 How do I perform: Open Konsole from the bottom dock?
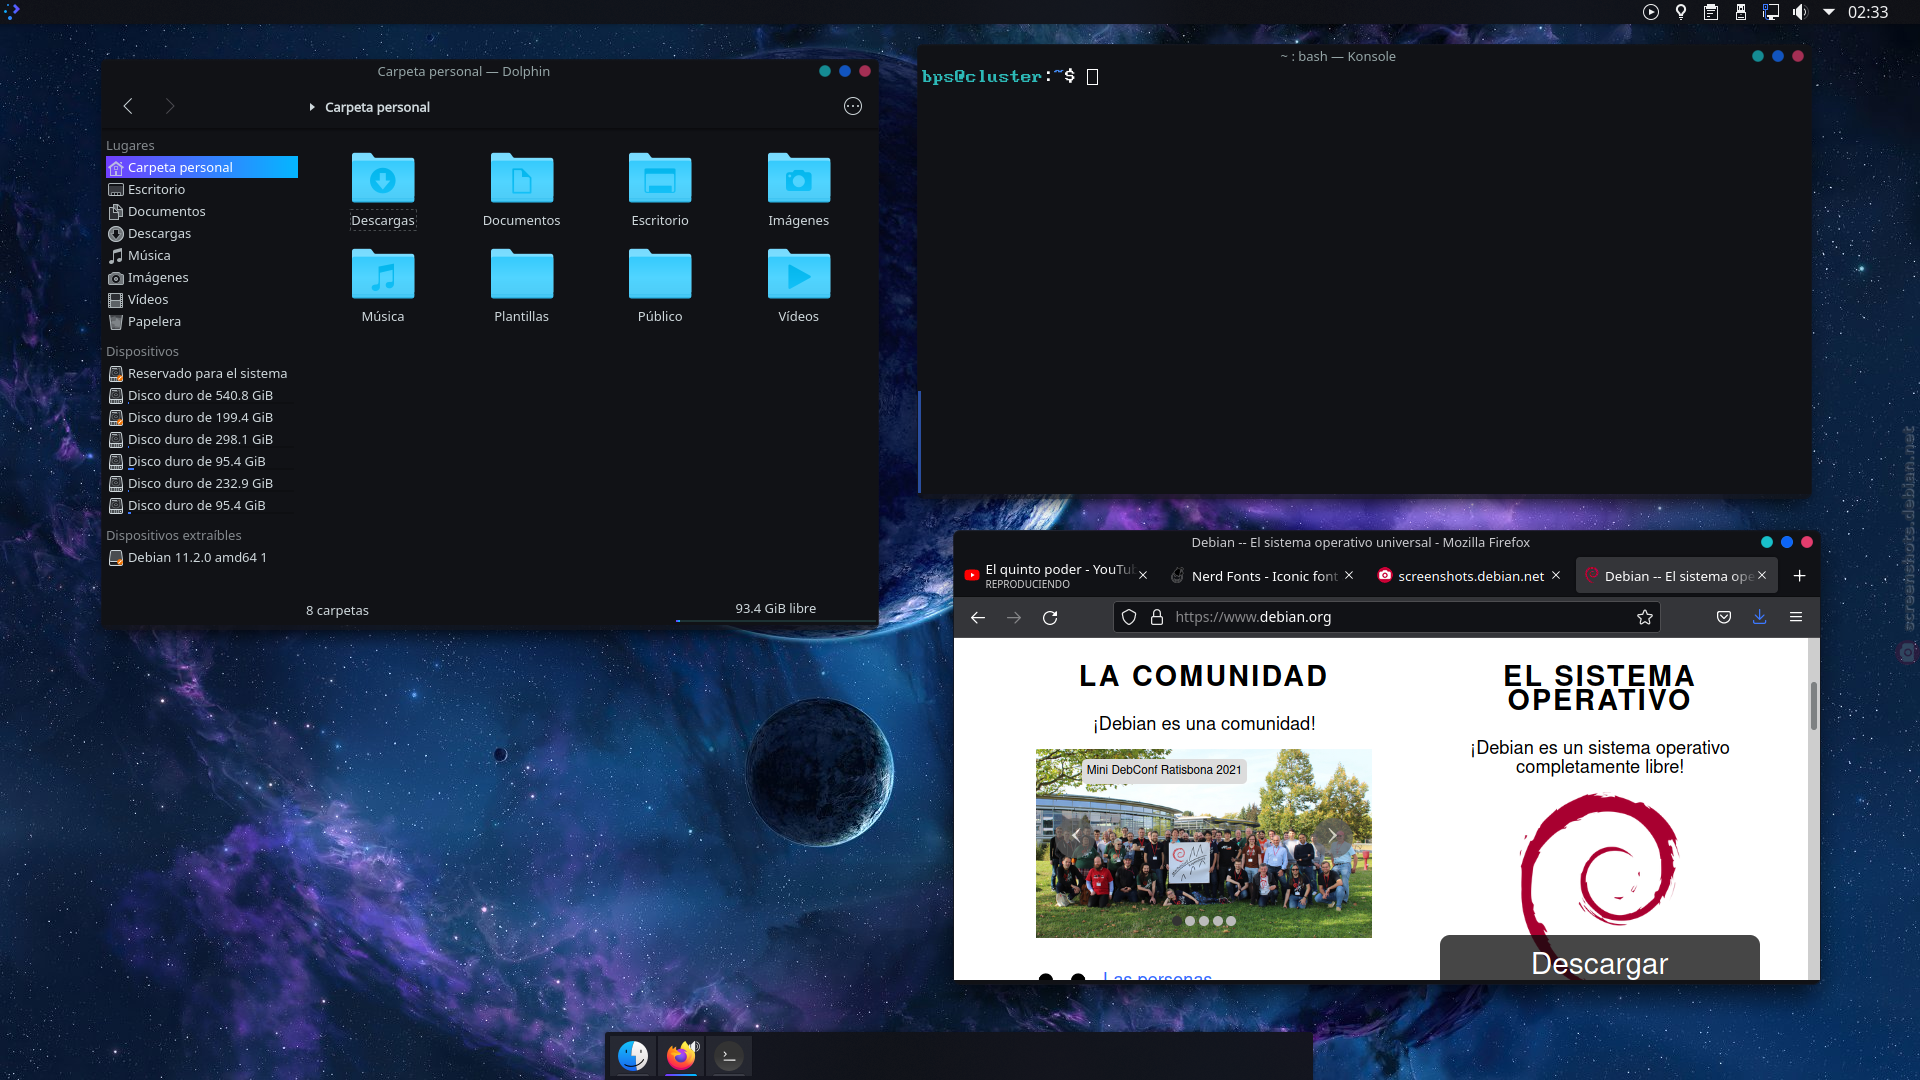pos(730,1055)
